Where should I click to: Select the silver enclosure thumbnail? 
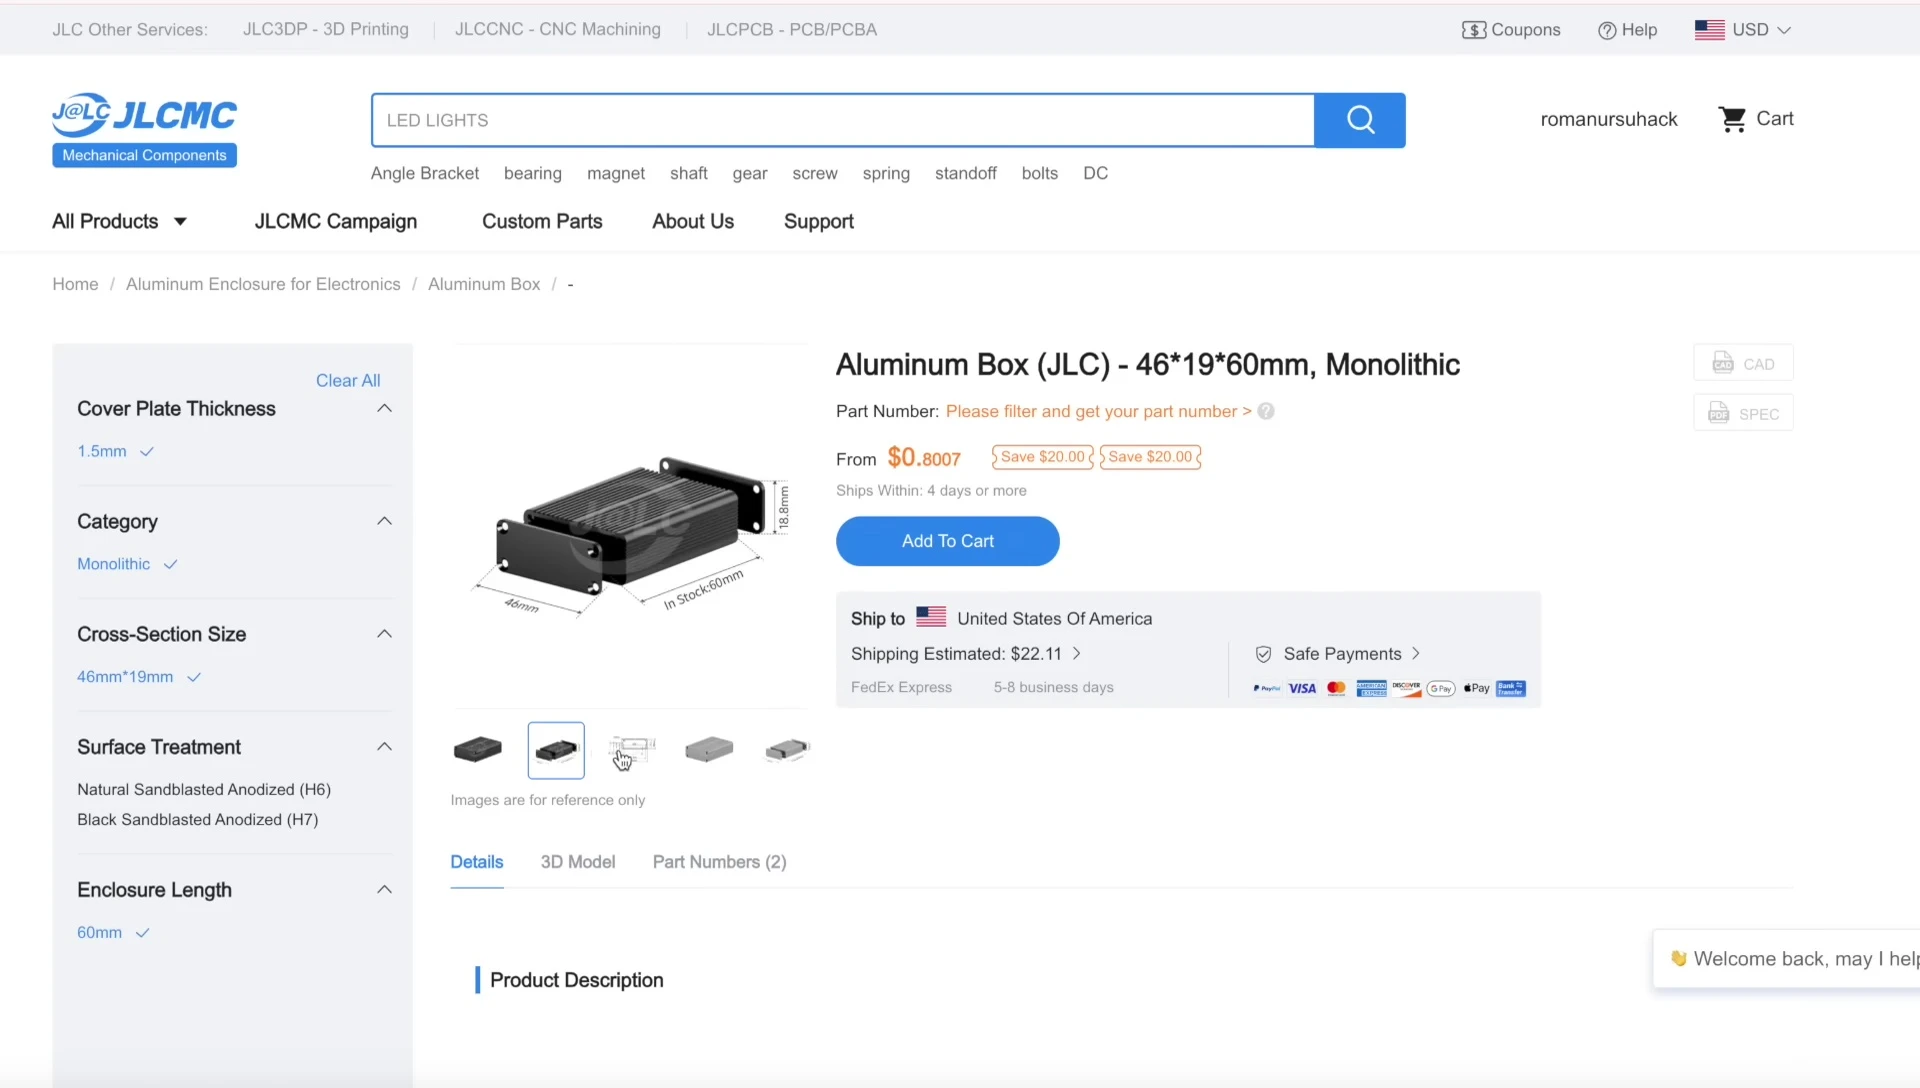tap(710, 749)
